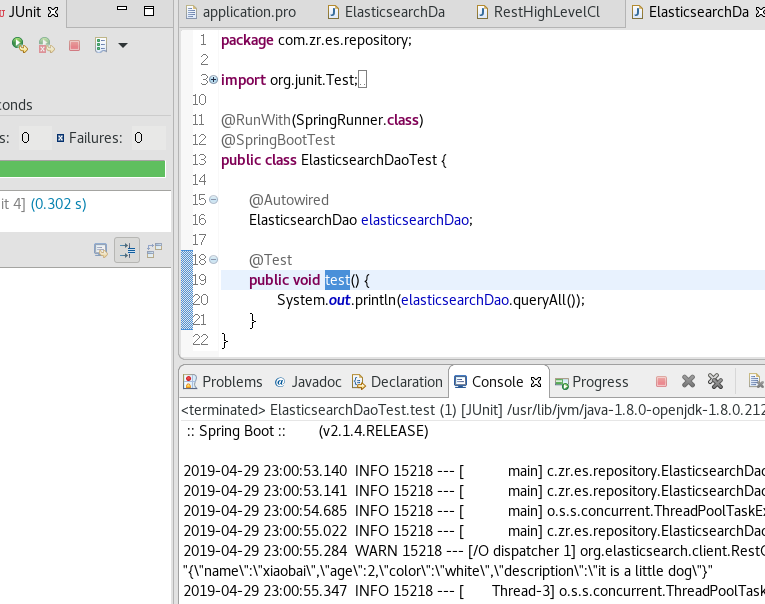Screen dimensions: 765x604
Task: Click 'elasticsearchDao' field declaration on line 16
Action: (x=415, y=220)
